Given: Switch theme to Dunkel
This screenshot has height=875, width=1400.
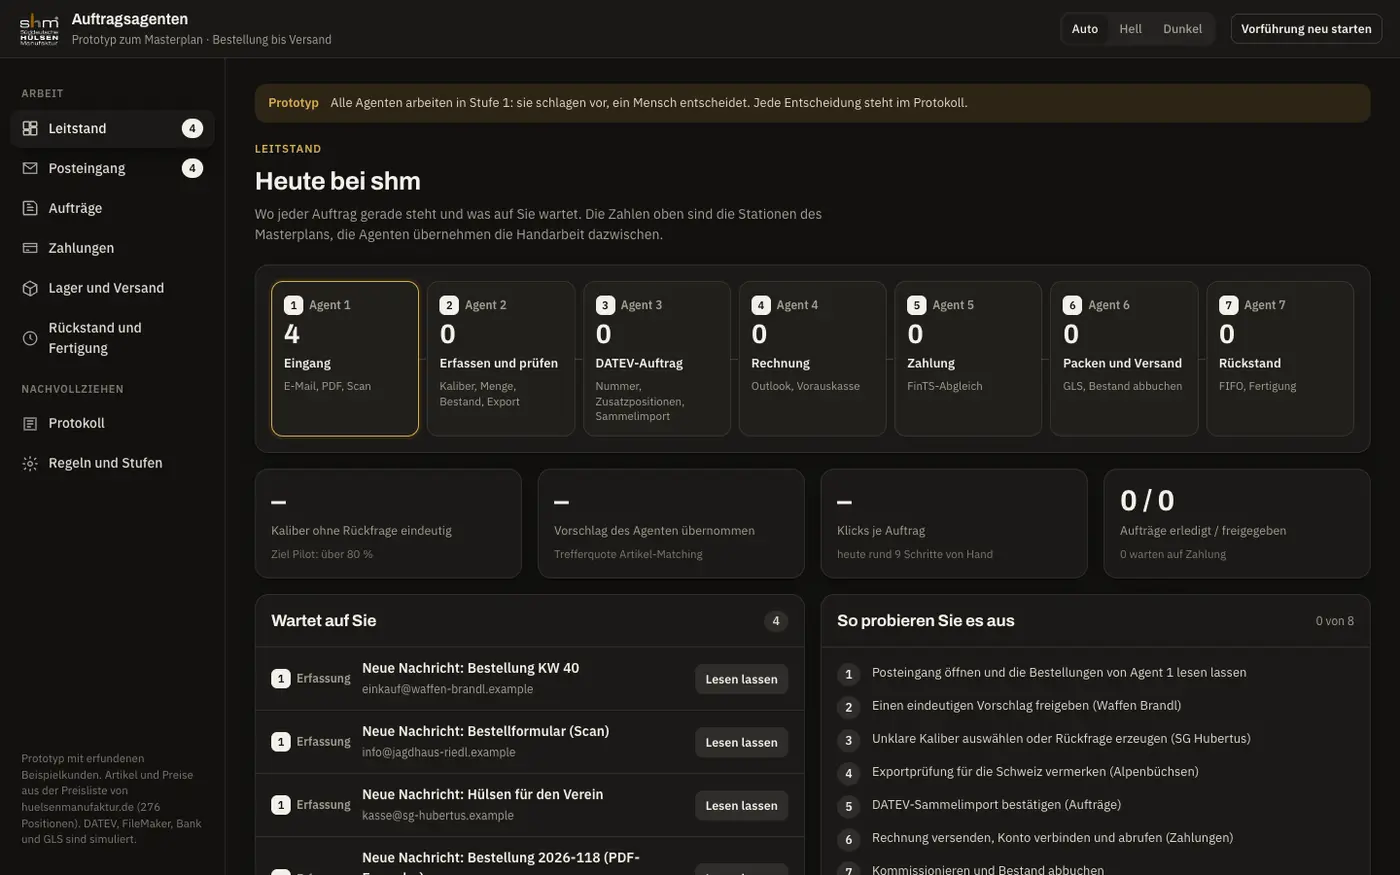Looking at the screenshot, I should [x=1182, y=29].
